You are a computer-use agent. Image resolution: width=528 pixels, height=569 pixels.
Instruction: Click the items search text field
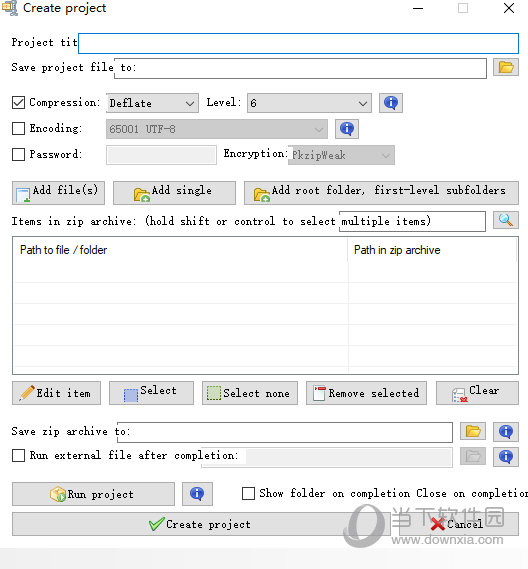(x=412, y=221)
